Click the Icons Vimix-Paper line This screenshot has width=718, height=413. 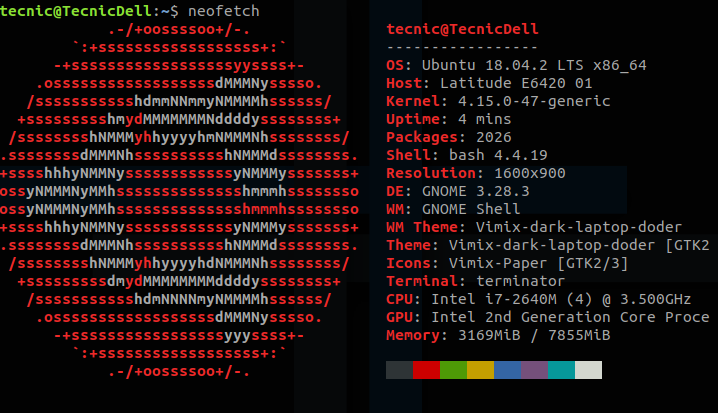click(507, 263)
